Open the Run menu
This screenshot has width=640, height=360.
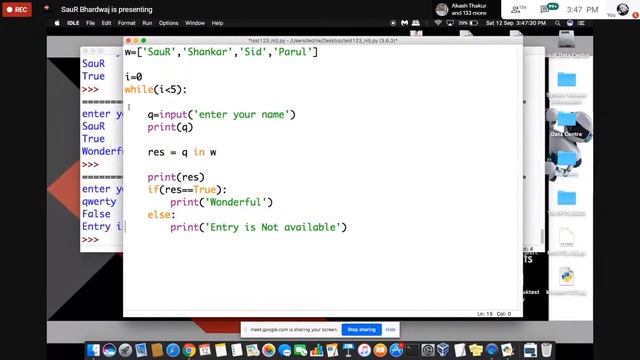coord(147,23)
